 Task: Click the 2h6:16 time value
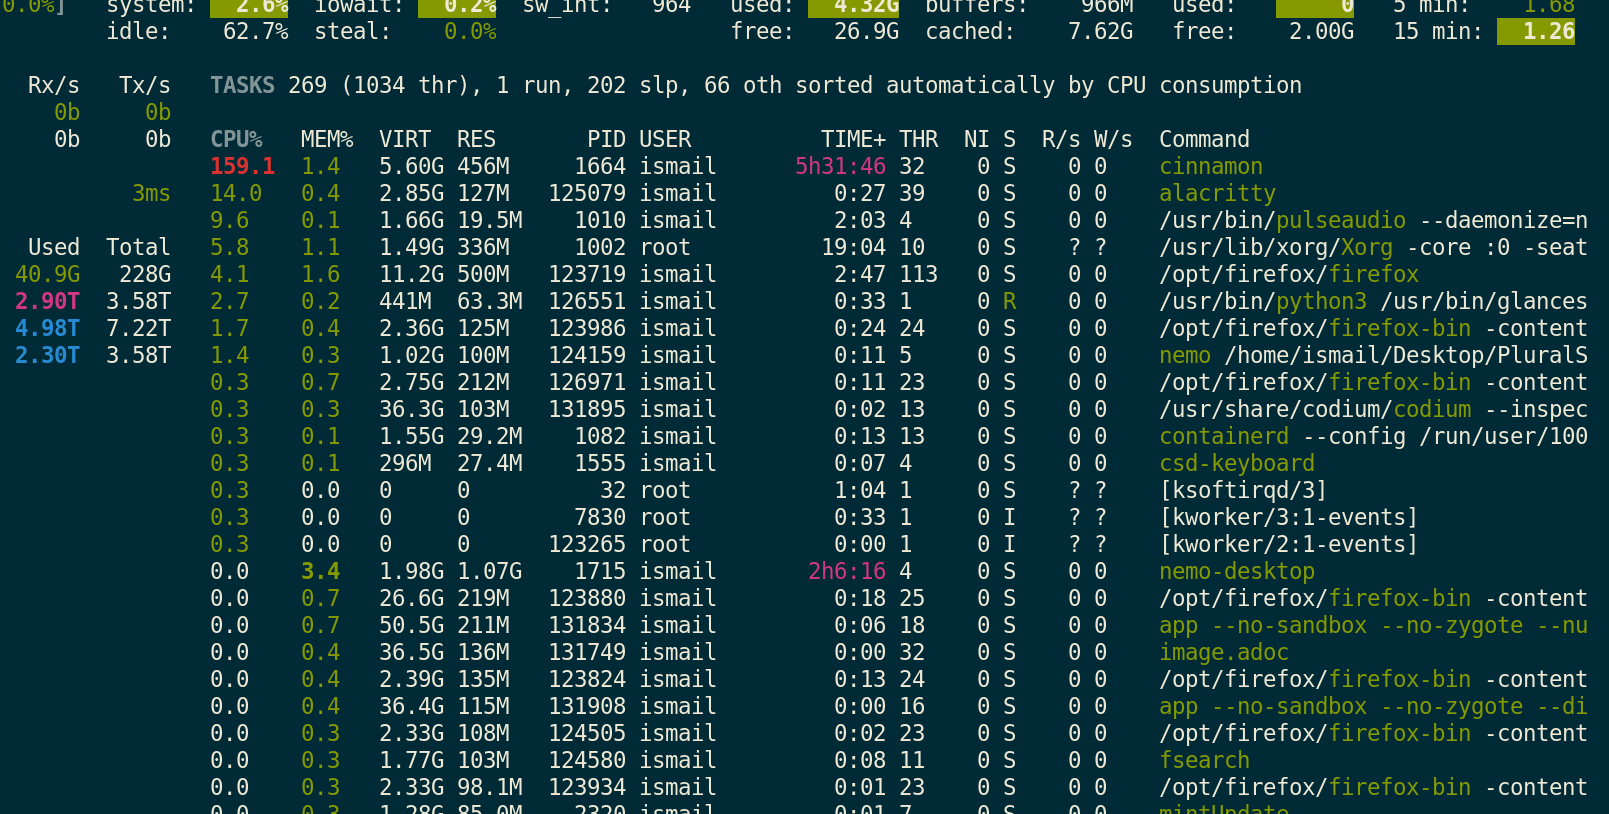[847, 571]
